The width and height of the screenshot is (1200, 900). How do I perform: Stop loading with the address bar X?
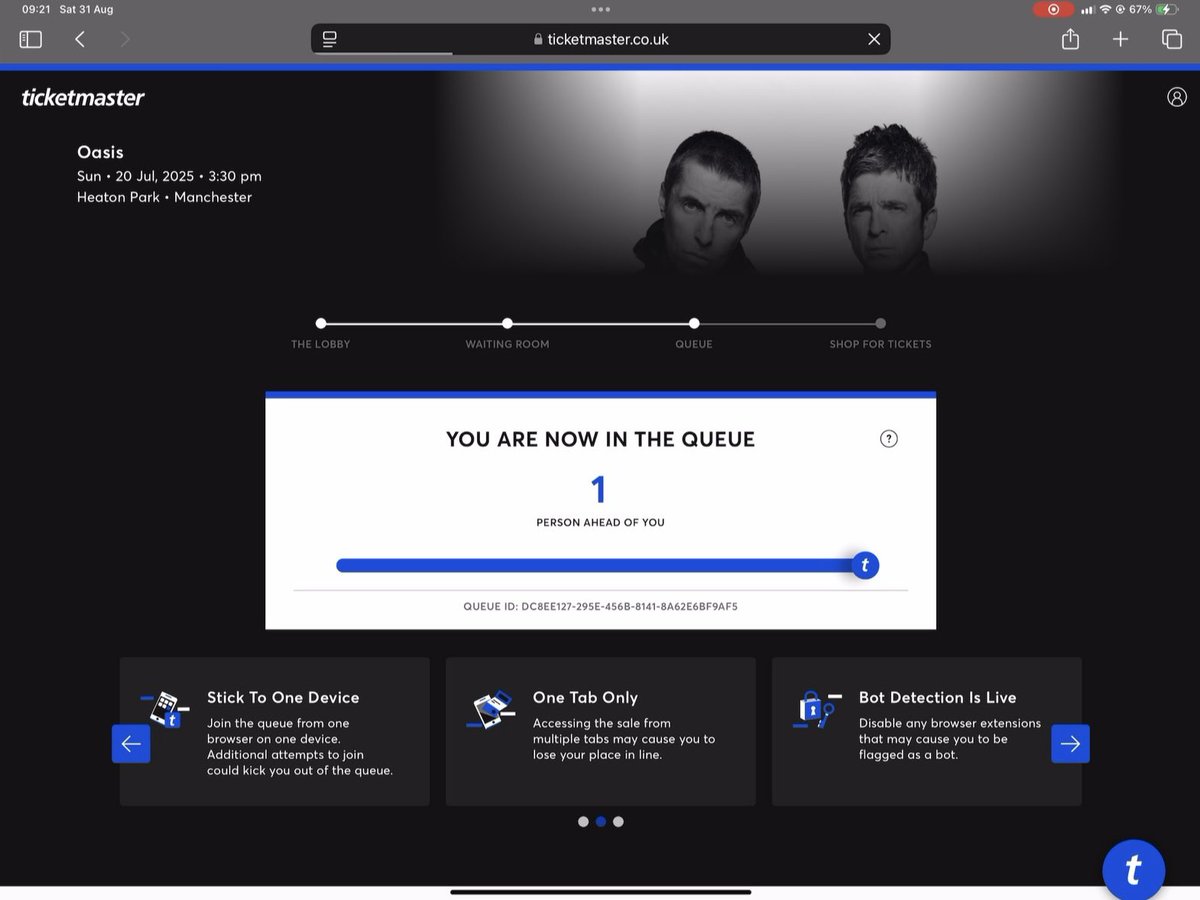(x=874, y=39)
